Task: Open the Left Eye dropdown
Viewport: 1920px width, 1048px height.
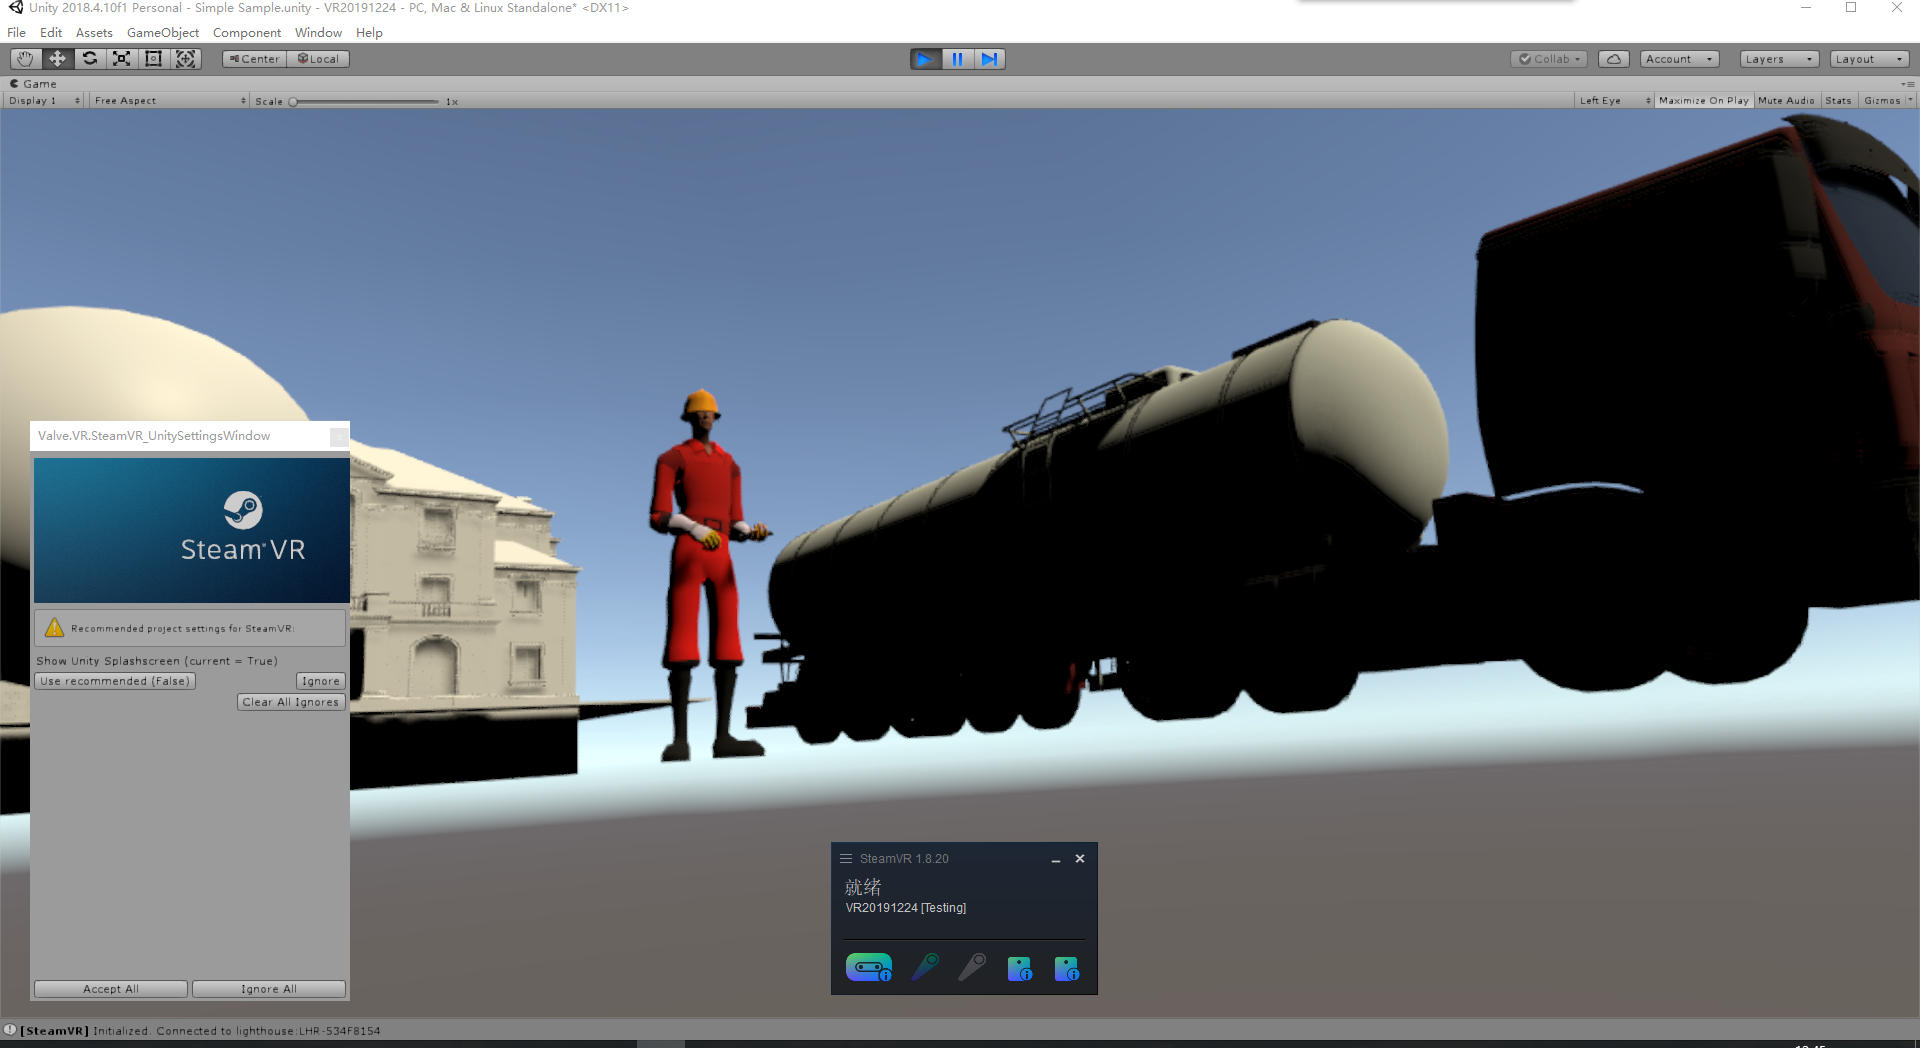Action: (x=1614, y=101)
